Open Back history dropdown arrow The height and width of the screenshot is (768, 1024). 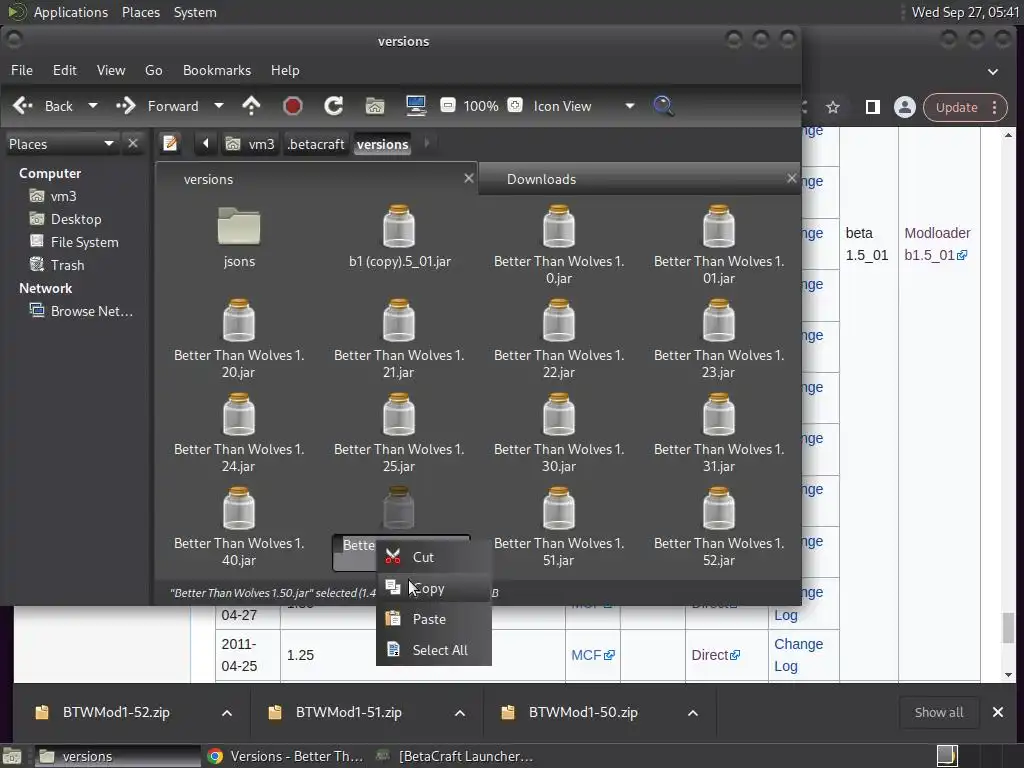(x=93, y=106)
